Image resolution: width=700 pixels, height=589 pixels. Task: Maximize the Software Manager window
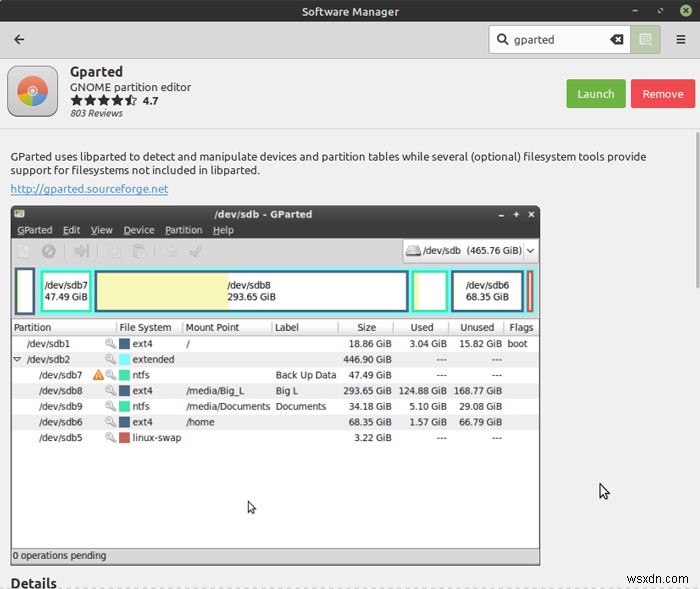click(x=660, y=11)
